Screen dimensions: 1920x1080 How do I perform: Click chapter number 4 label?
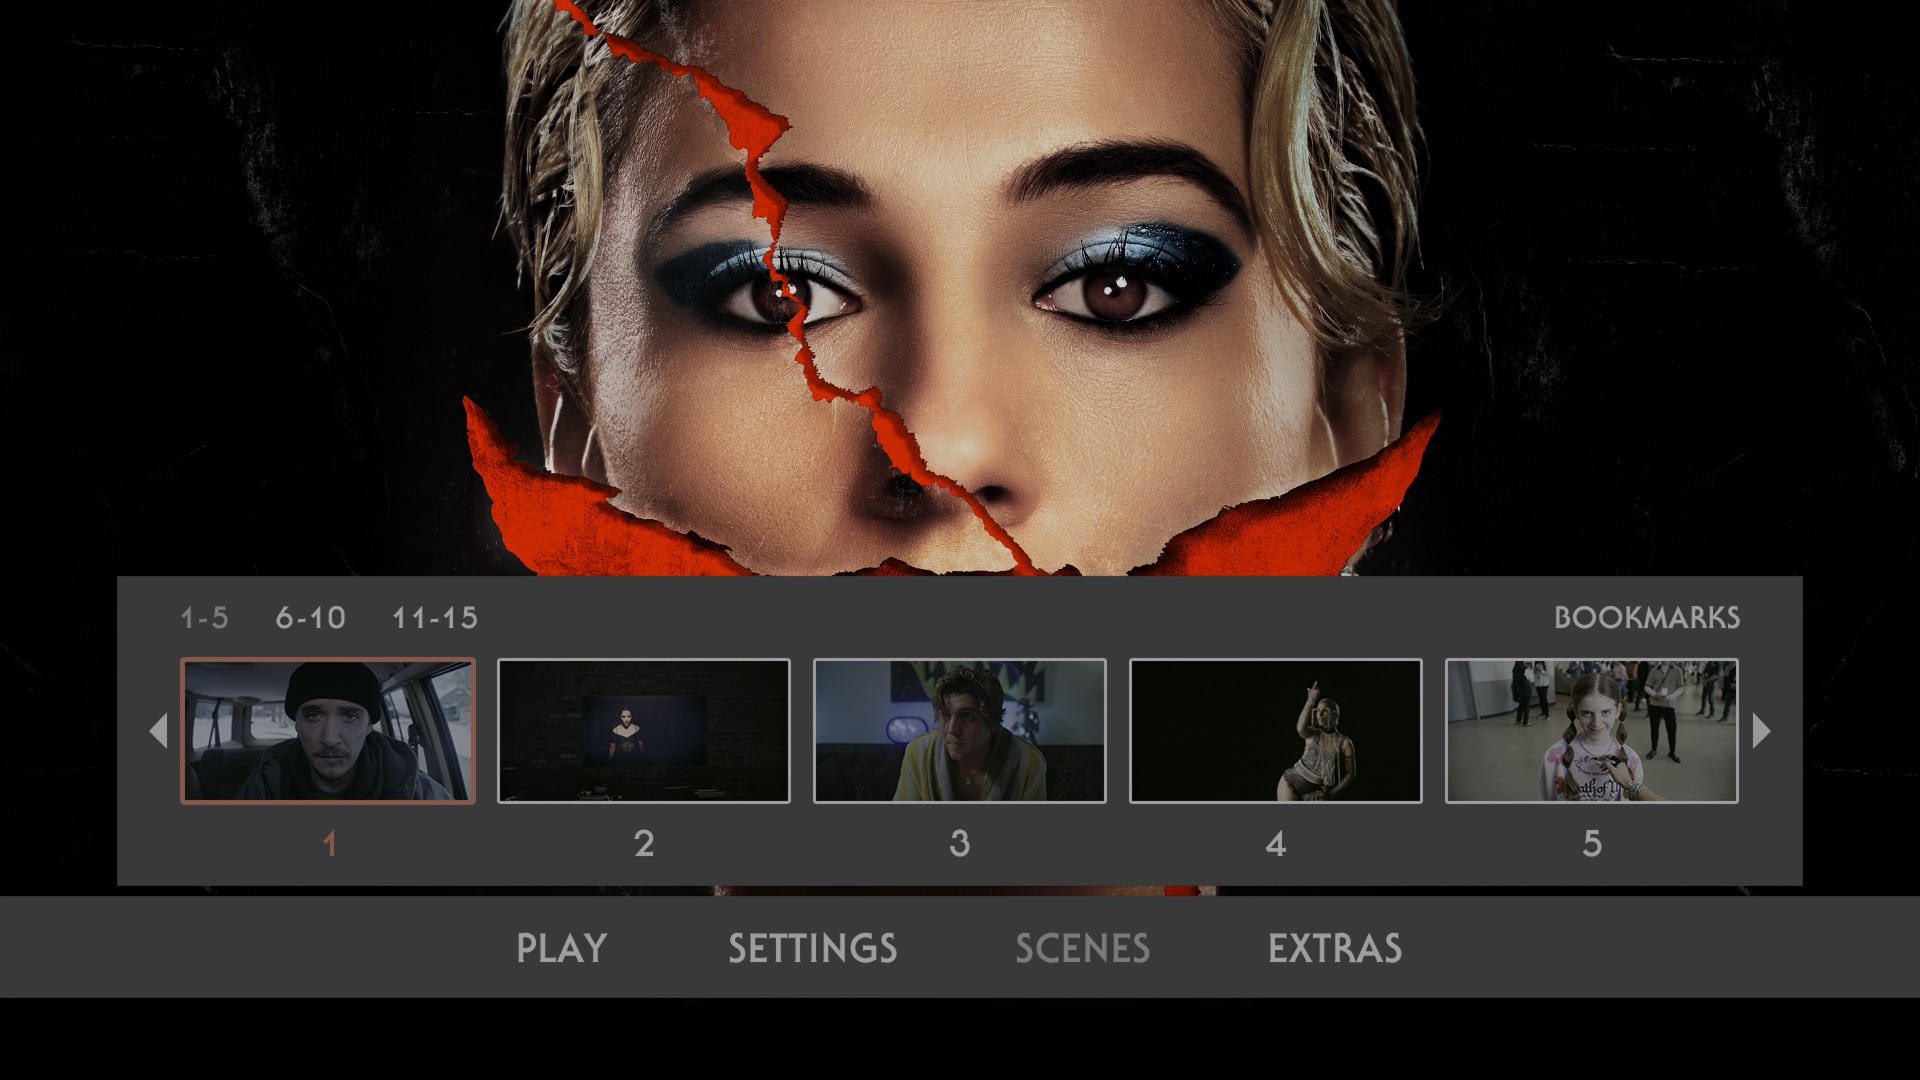(x=1276, y=844)
